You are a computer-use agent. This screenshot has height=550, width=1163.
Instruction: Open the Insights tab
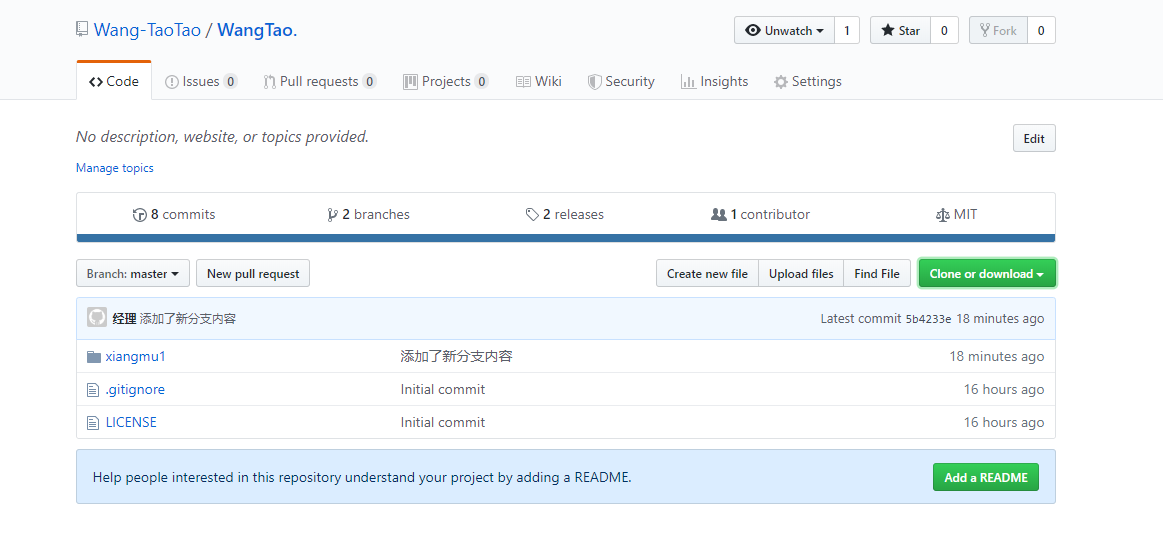tap(714, 82)
